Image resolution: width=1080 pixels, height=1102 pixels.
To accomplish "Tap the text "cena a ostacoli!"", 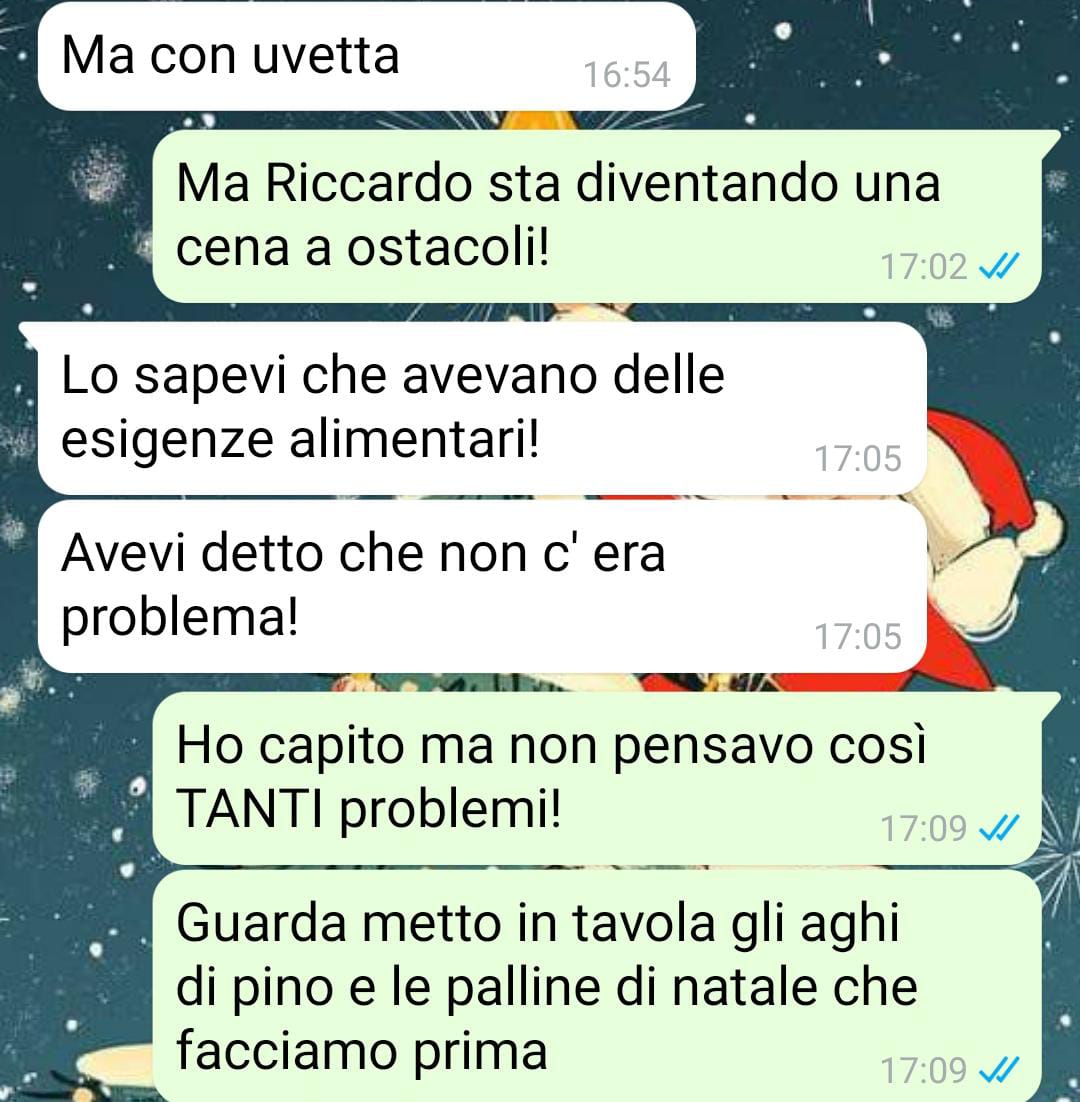I will [x=363, y=248].
